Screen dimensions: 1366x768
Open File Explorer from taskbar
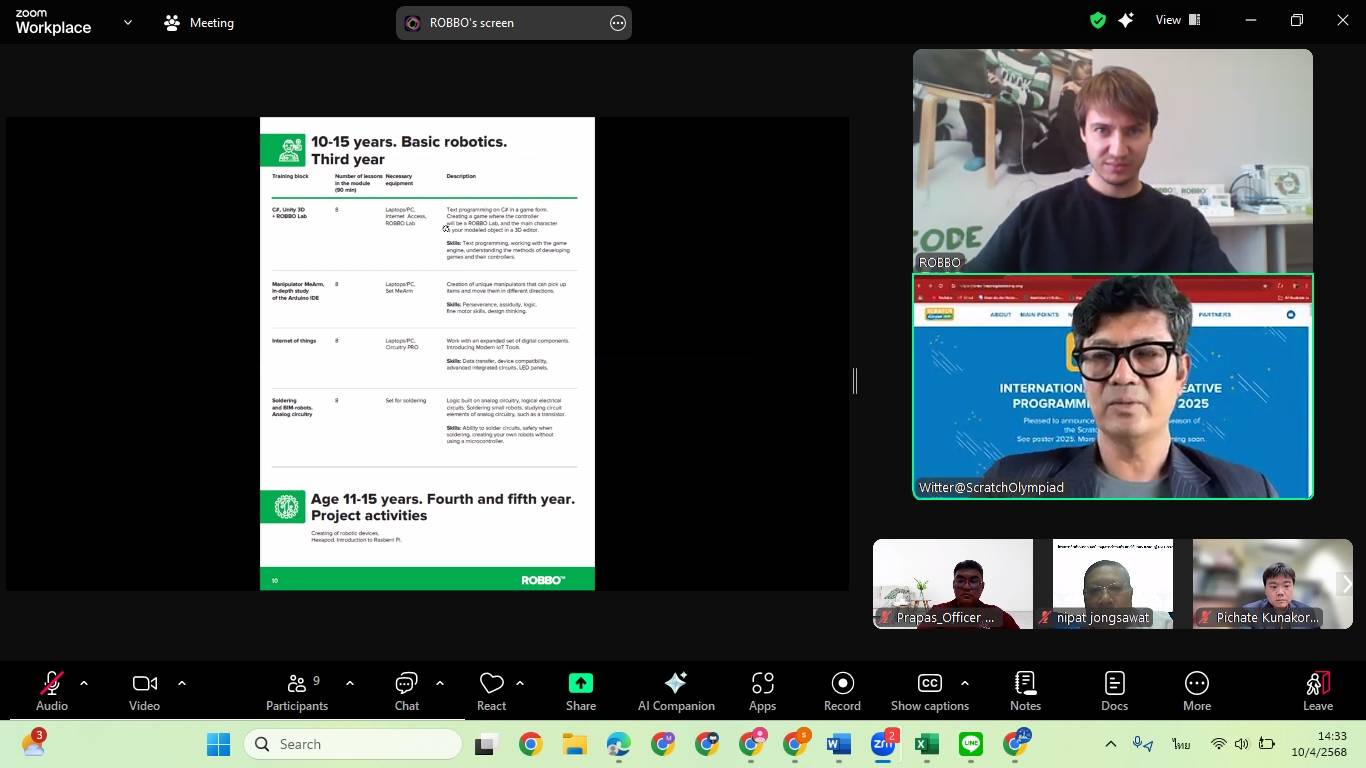[x=574, y=744]
